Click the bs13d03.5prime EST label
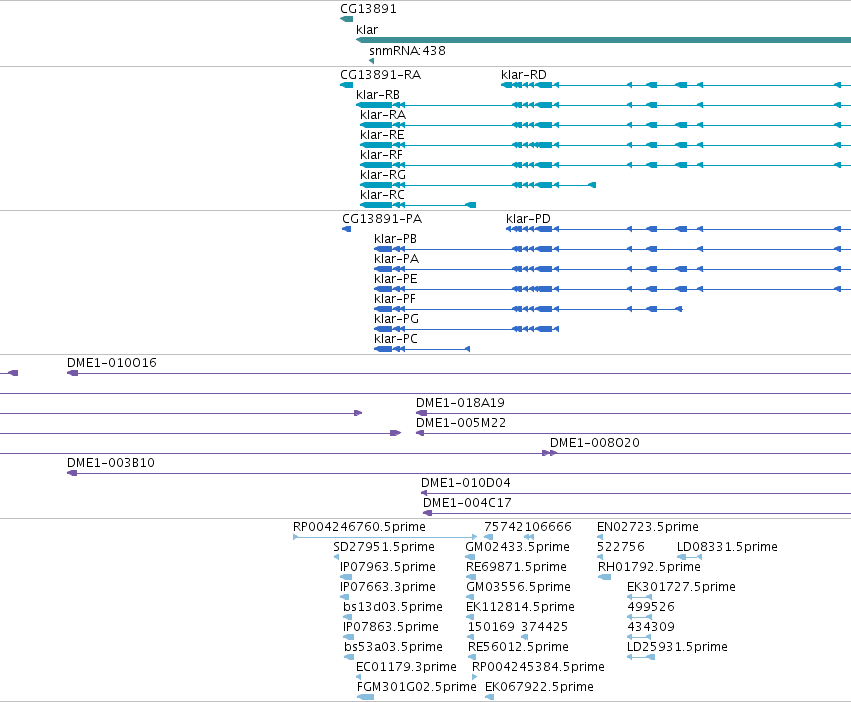Image resolution: width=851 pixels, height=702 pixels. click(x=393, y=607)
